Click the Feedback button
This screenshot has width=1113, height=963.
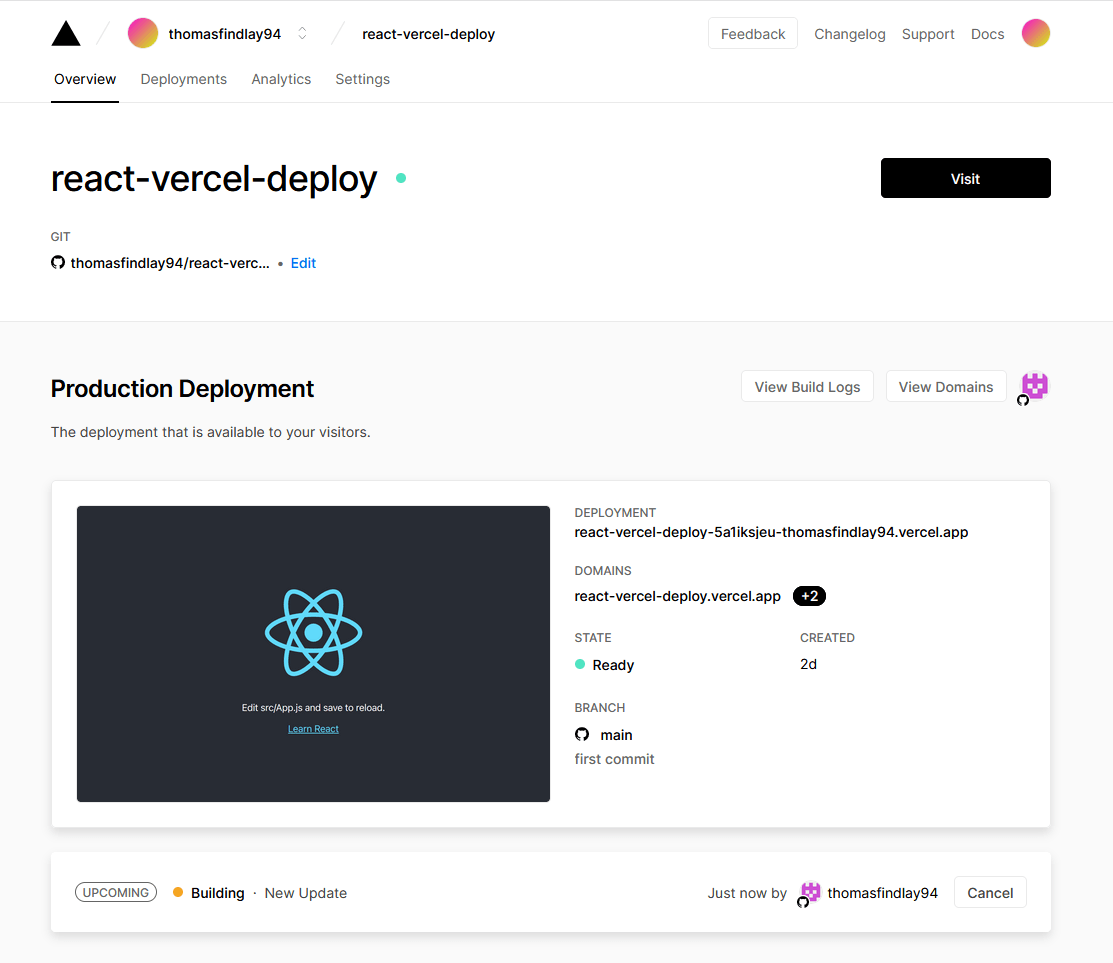(x=752, y=33)
